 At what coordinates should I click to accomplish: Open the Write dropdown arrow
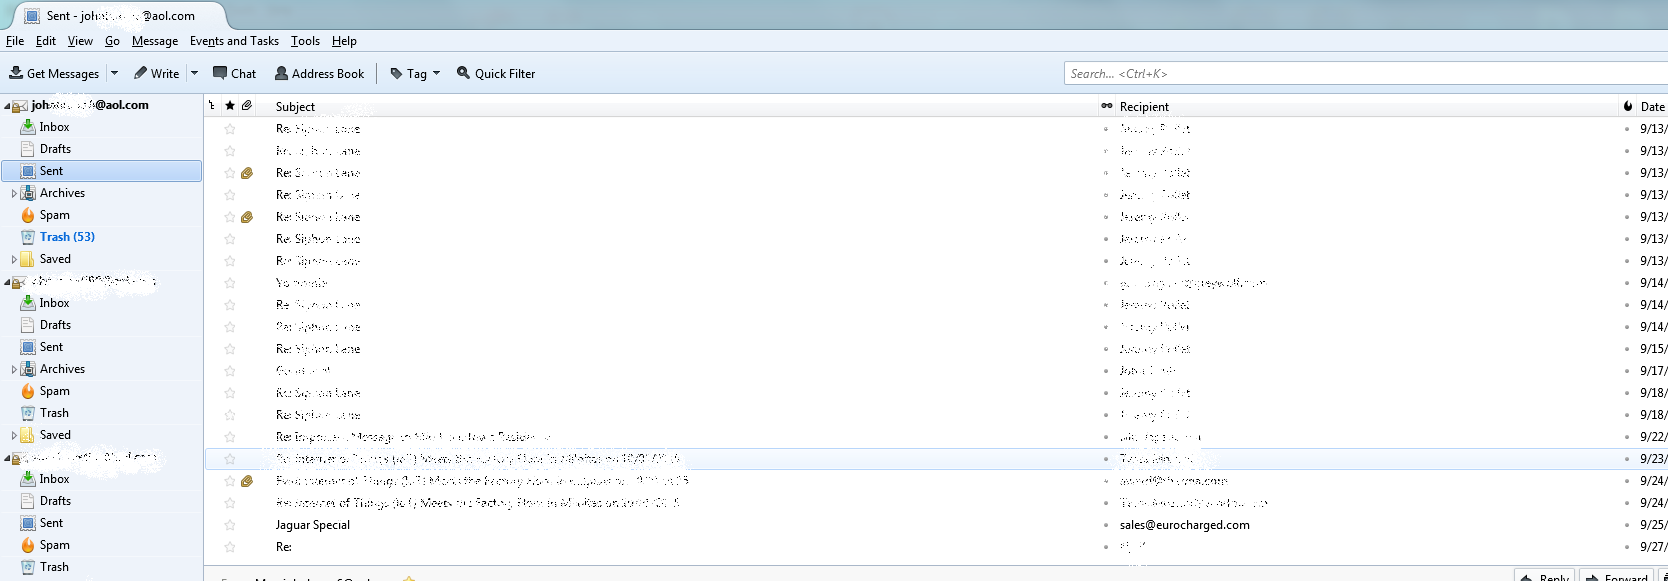click(194, 73)
